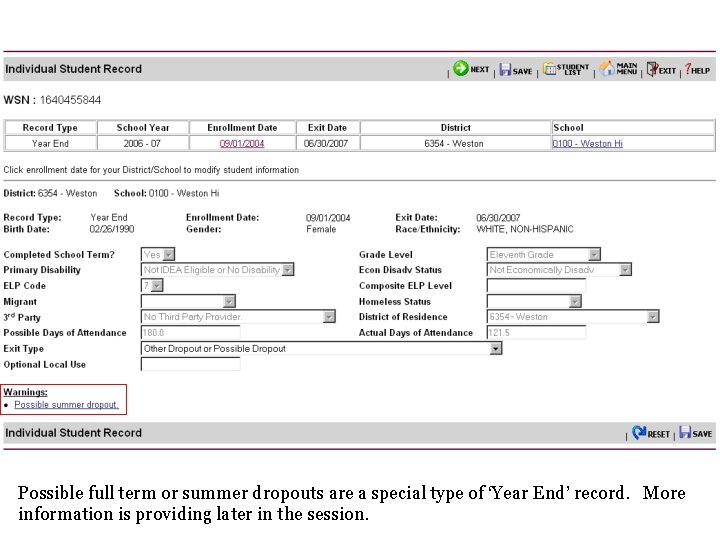The height and width of the screenshot is (540, 720).
Task: Click the green Next arrow icon
Action: (461, 68)
